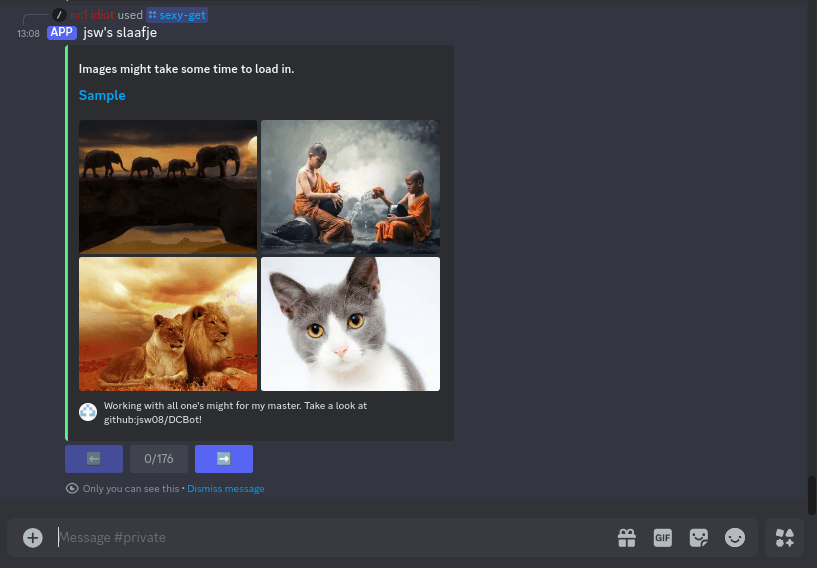Open the elephants sunset thumbnail
This screenshot has height=568, width=817.
(x=168, y=186)
